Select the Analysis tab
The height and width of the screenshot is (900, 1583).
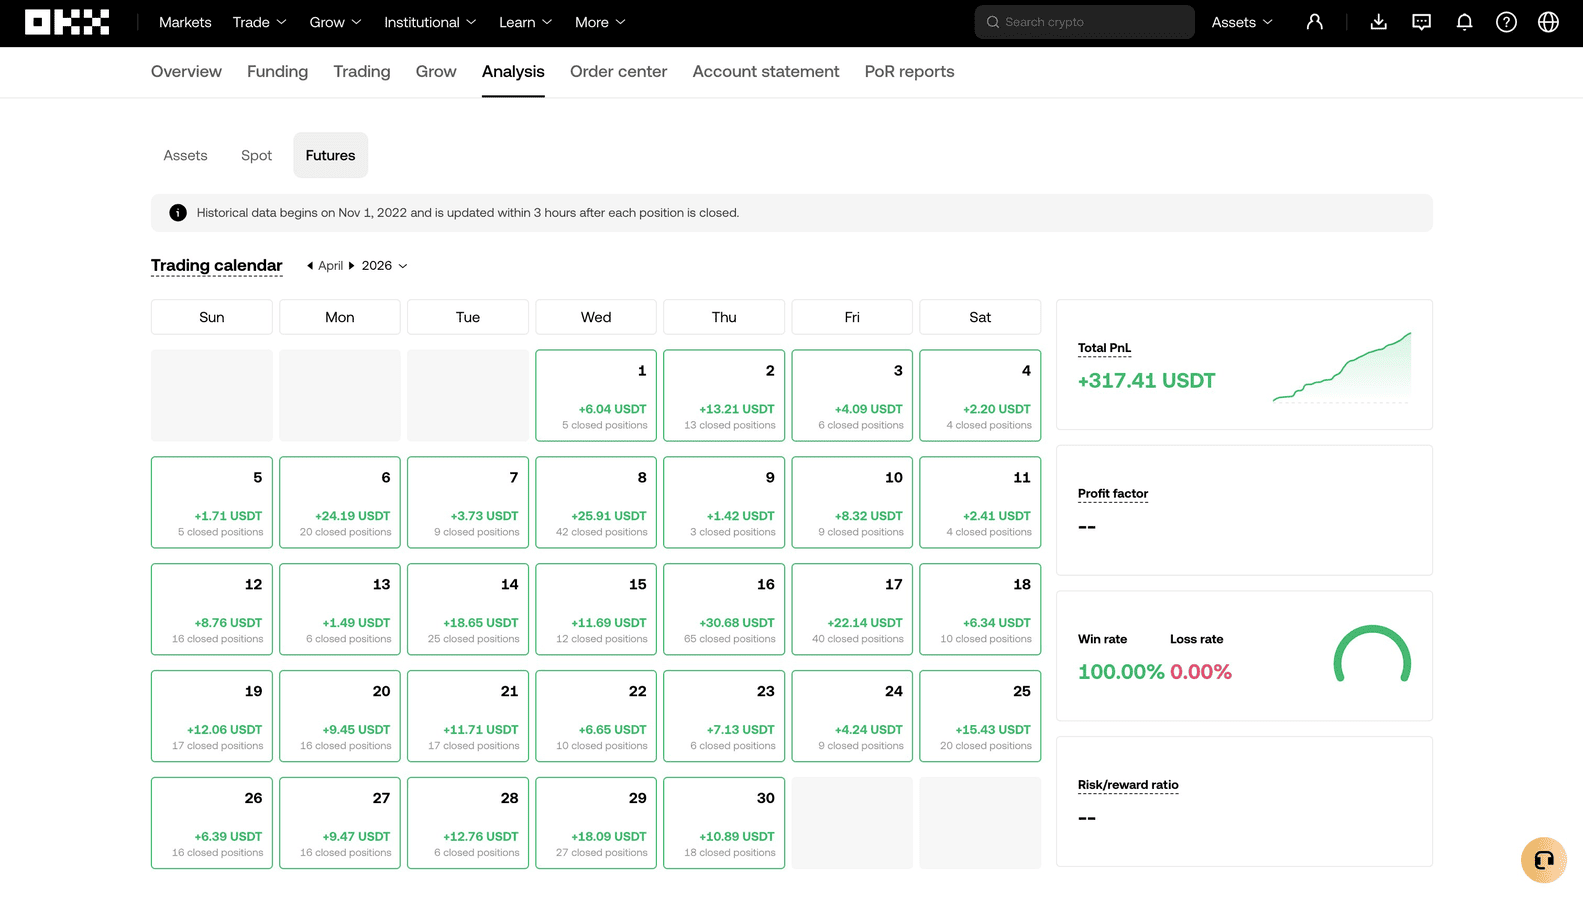click(x=513, y=72)
